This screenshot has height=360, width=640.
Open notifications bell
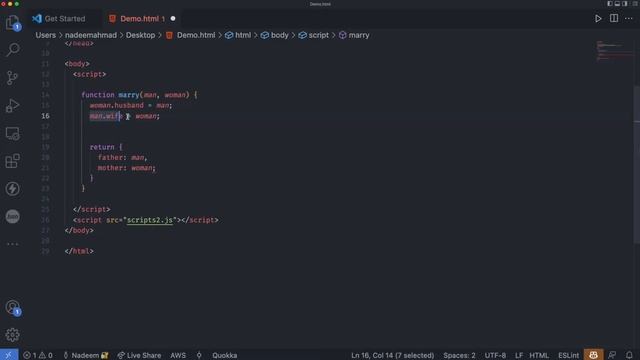tap(629, 355)
